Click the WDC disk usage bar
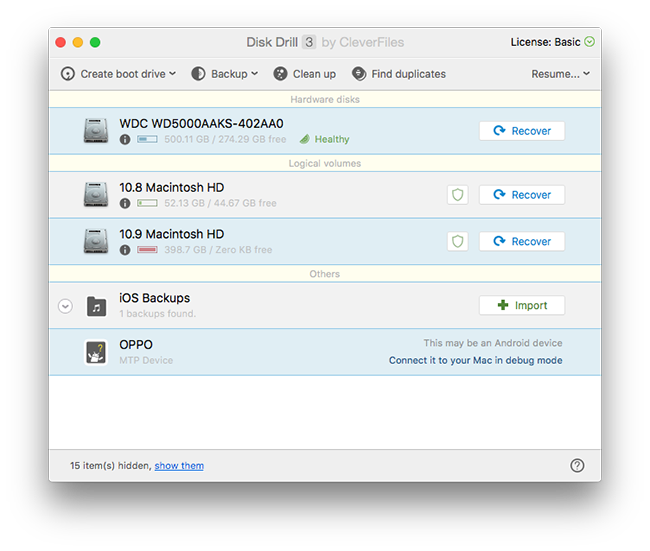Screen dimensions: 650x551 point(147,139)
